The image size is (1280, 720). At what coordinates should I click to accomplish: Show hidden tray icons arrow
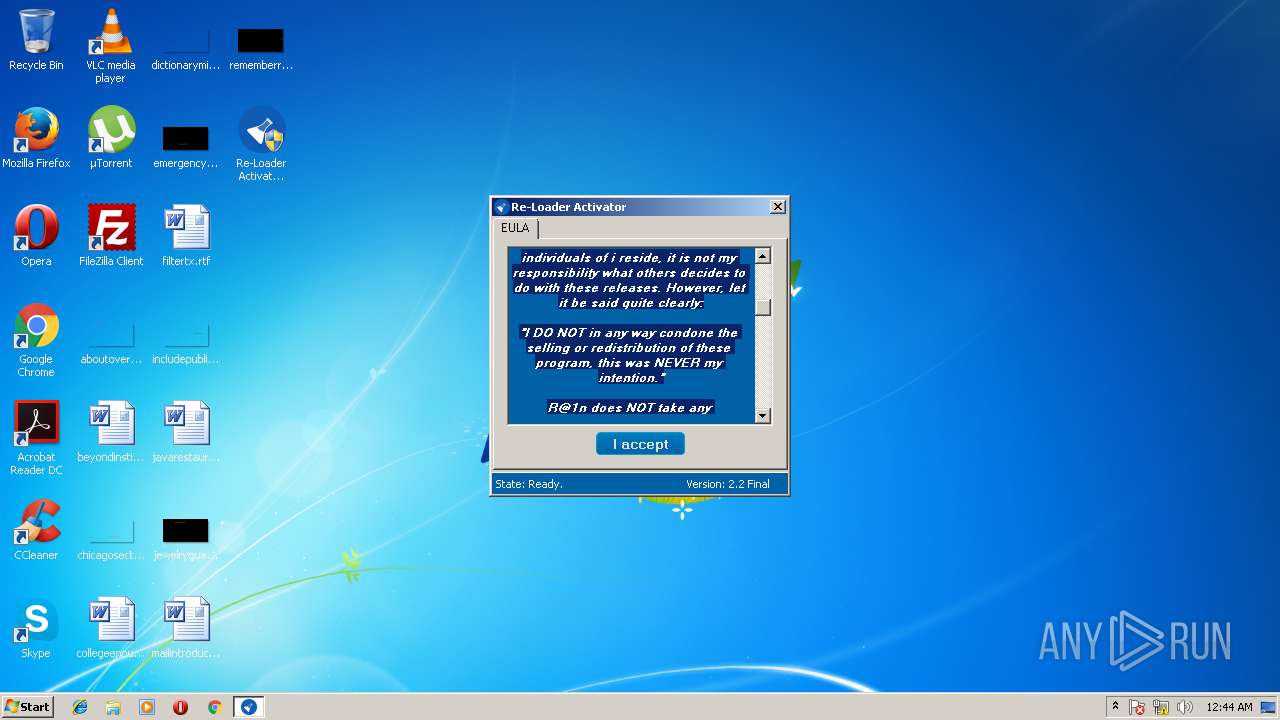pyautogui.click(x=1115, y=707)
